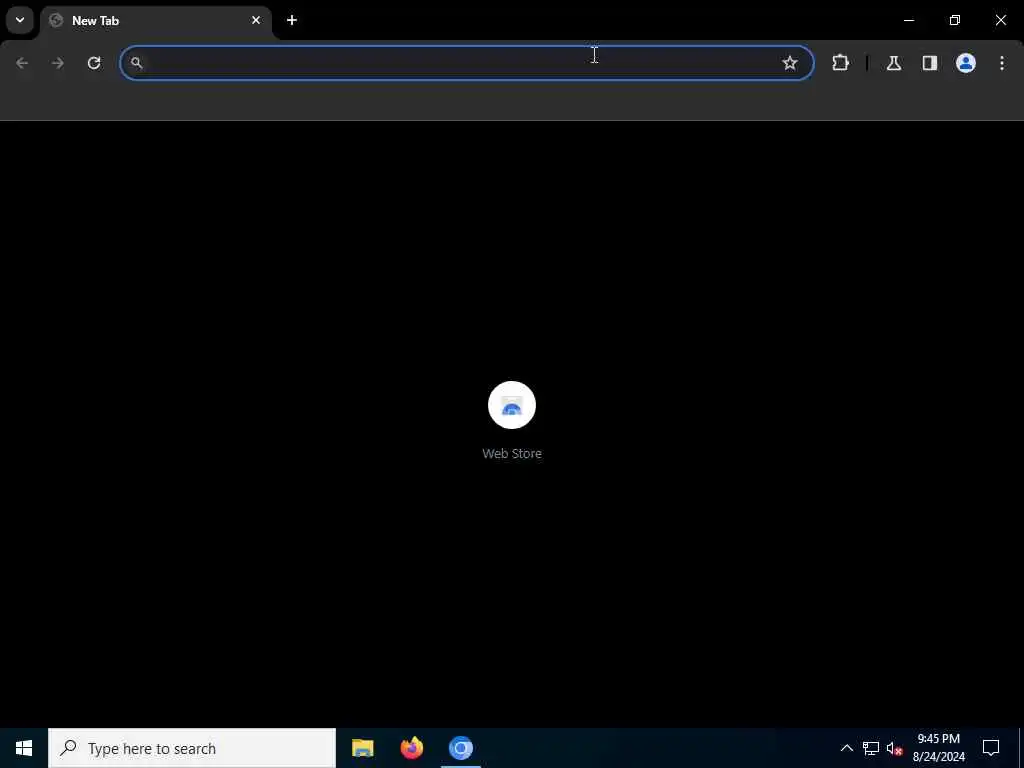
Task: Open the muted volume tray icon
Action: [x=895, y=748]
